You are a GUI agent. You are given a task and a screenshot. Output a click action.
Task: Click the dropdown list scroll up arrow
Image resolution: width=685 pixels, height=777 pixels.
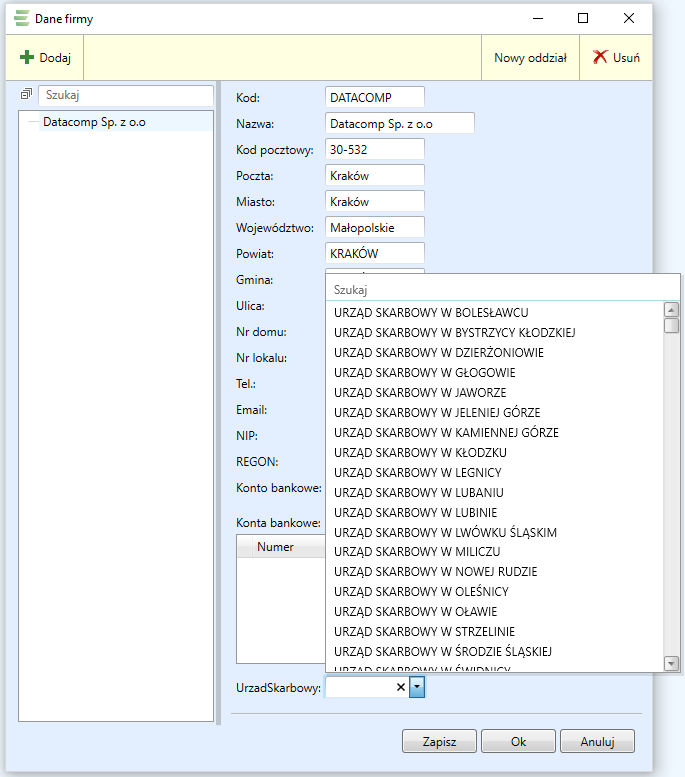[671, 309]
